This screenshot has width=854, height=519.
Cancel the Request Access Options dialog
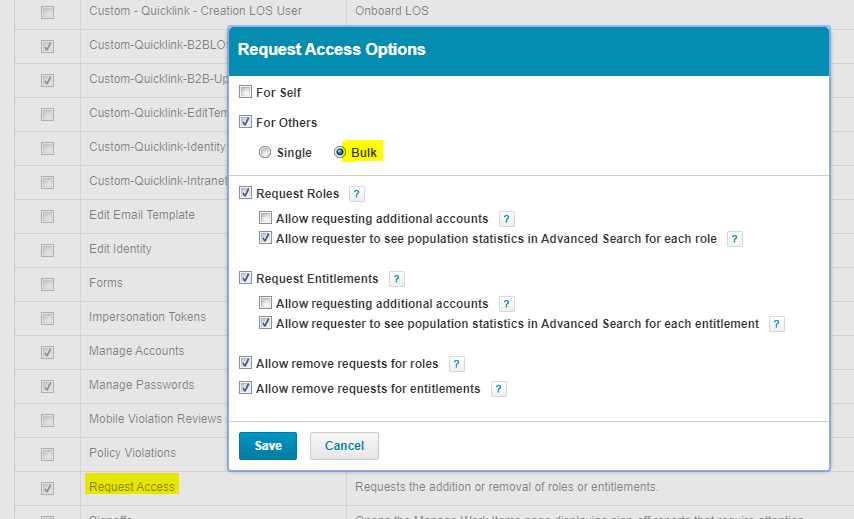click(344, 446)
